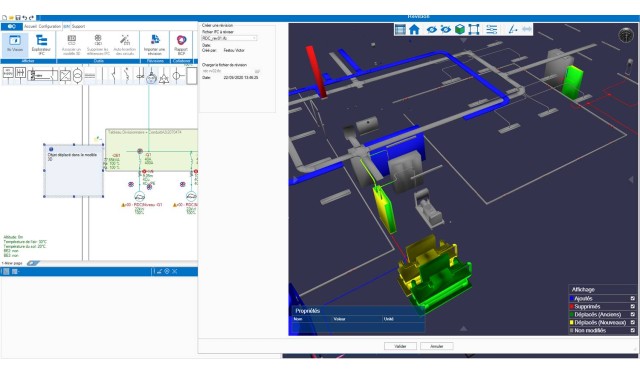Click the table grid icon in 3D viewer toolbar

(400, 29)
